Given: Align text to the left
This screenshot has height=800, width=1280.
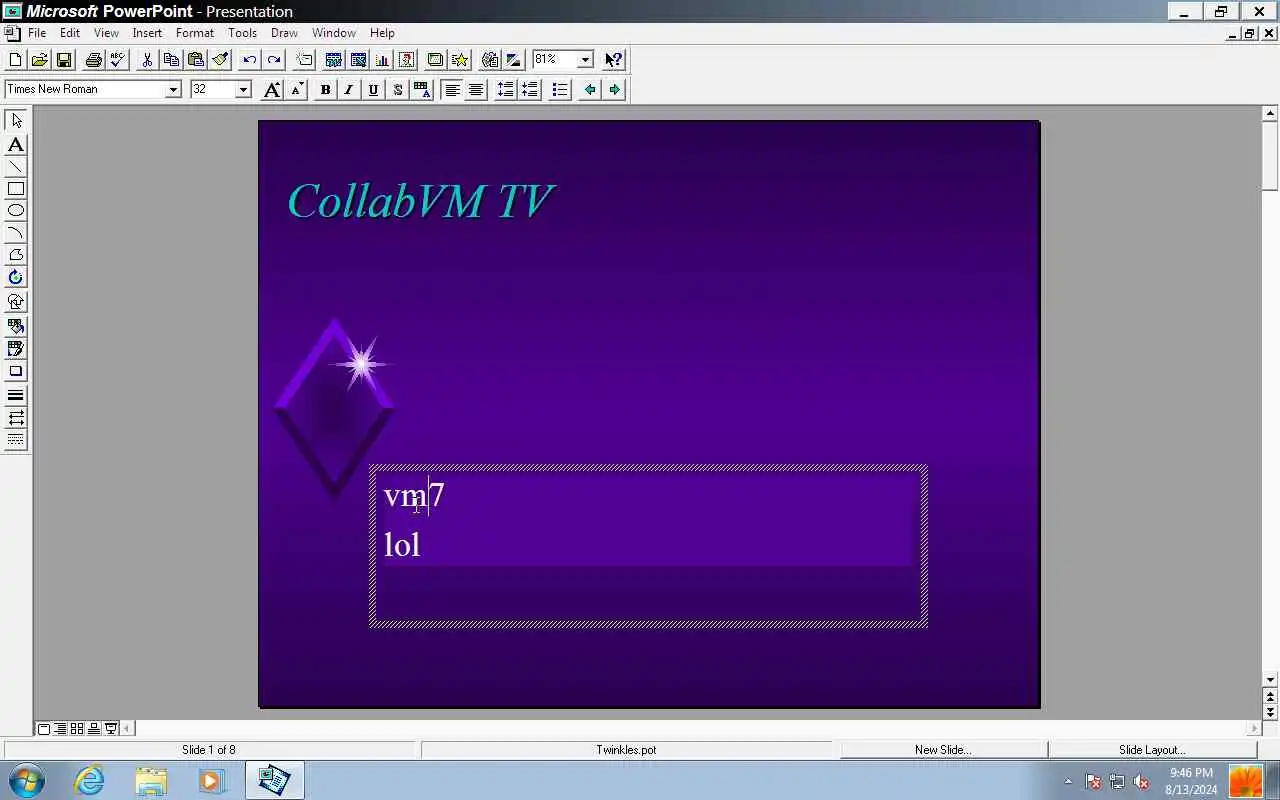Looking at the screenshot, I should 452,90.
